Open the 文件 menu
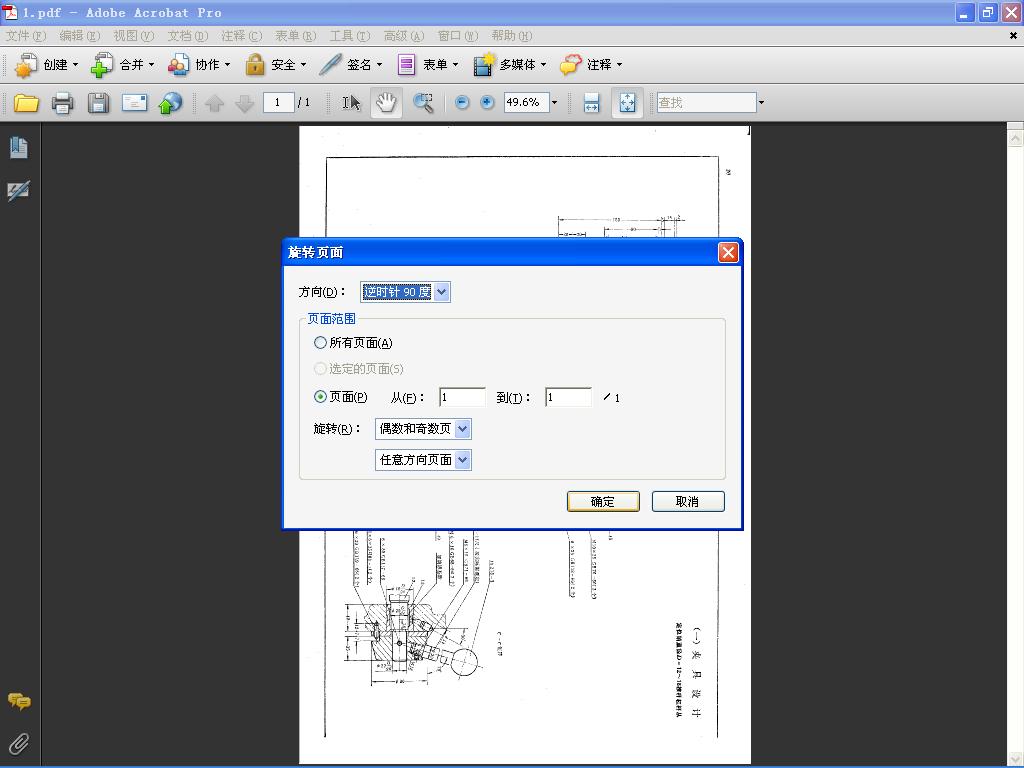Image resolution: width=1024 pixels, height=768 pixels. coord(26,36)
